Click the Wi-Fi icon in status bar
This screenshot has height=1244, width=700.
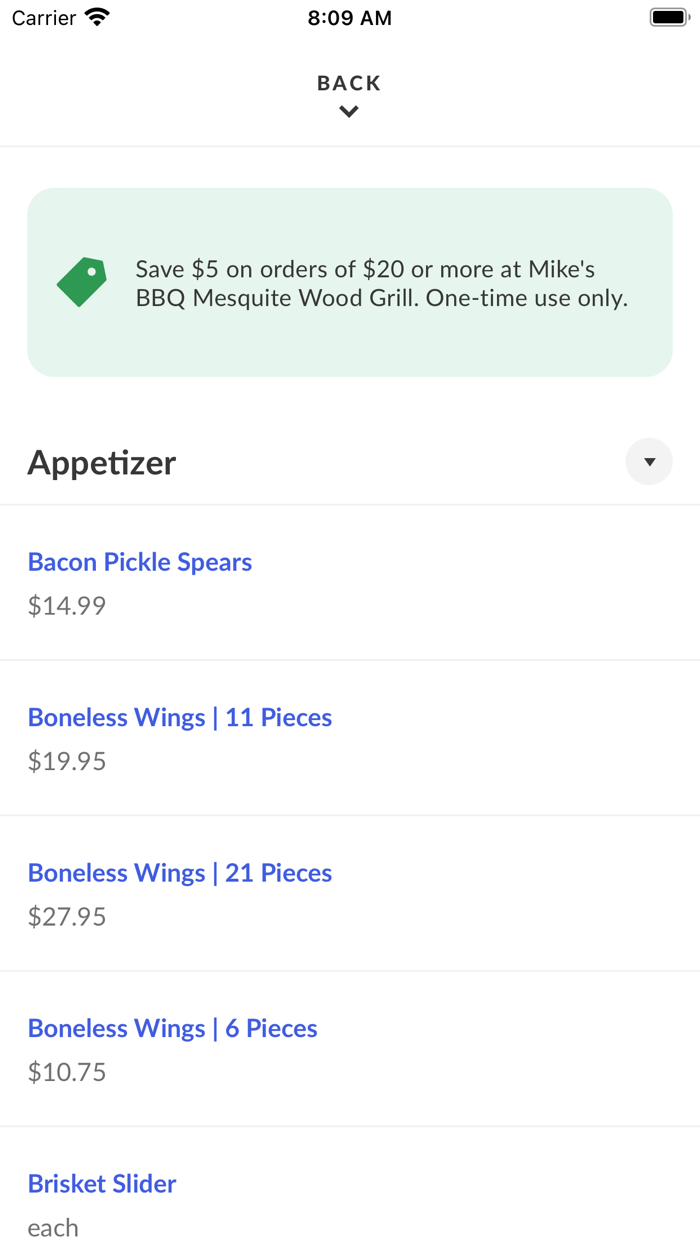coord(96,16)
